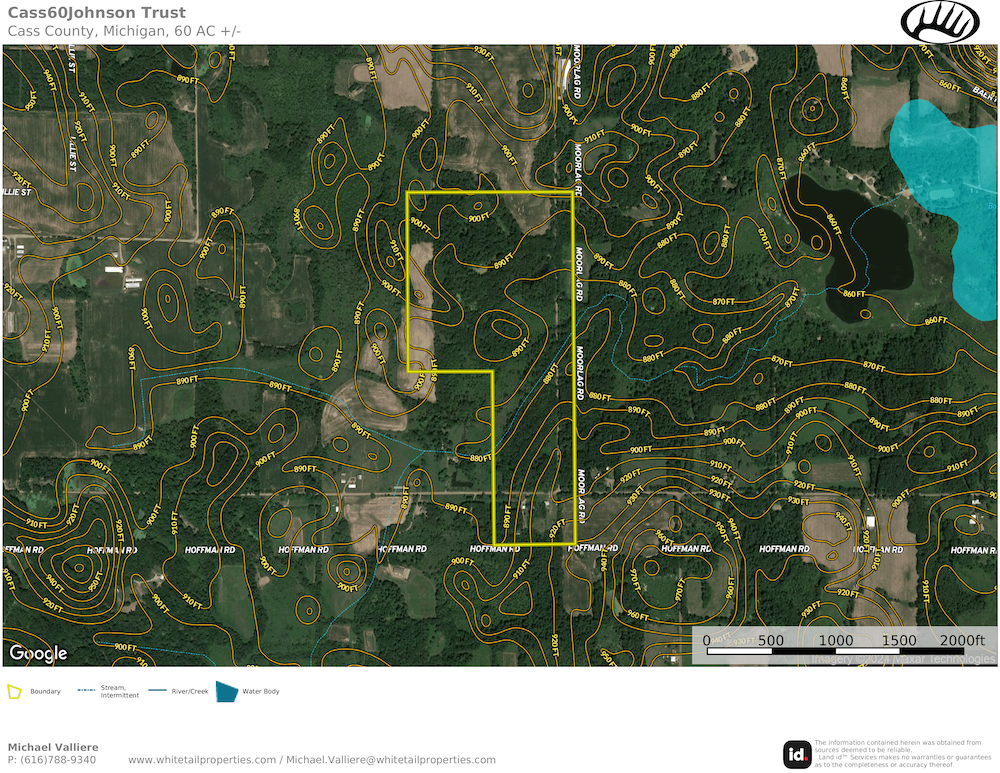1000x773 pixels.
Task: Click the yellow Boundary legend icon
Action: (14, 691)
